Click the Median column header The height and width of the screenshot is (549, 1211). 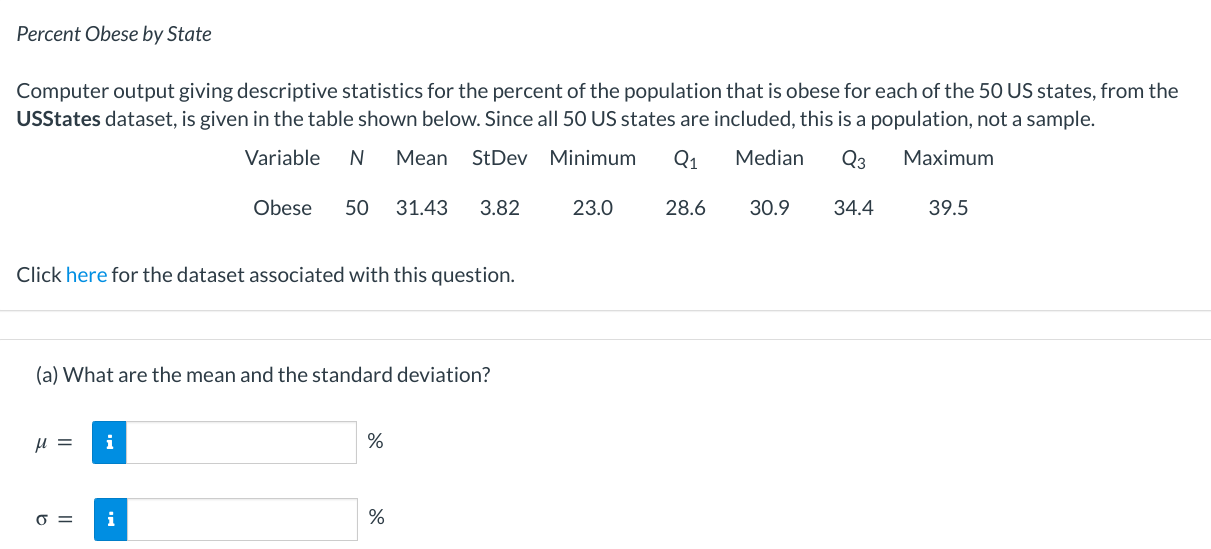pyautogui.click(x=769, y=158)
